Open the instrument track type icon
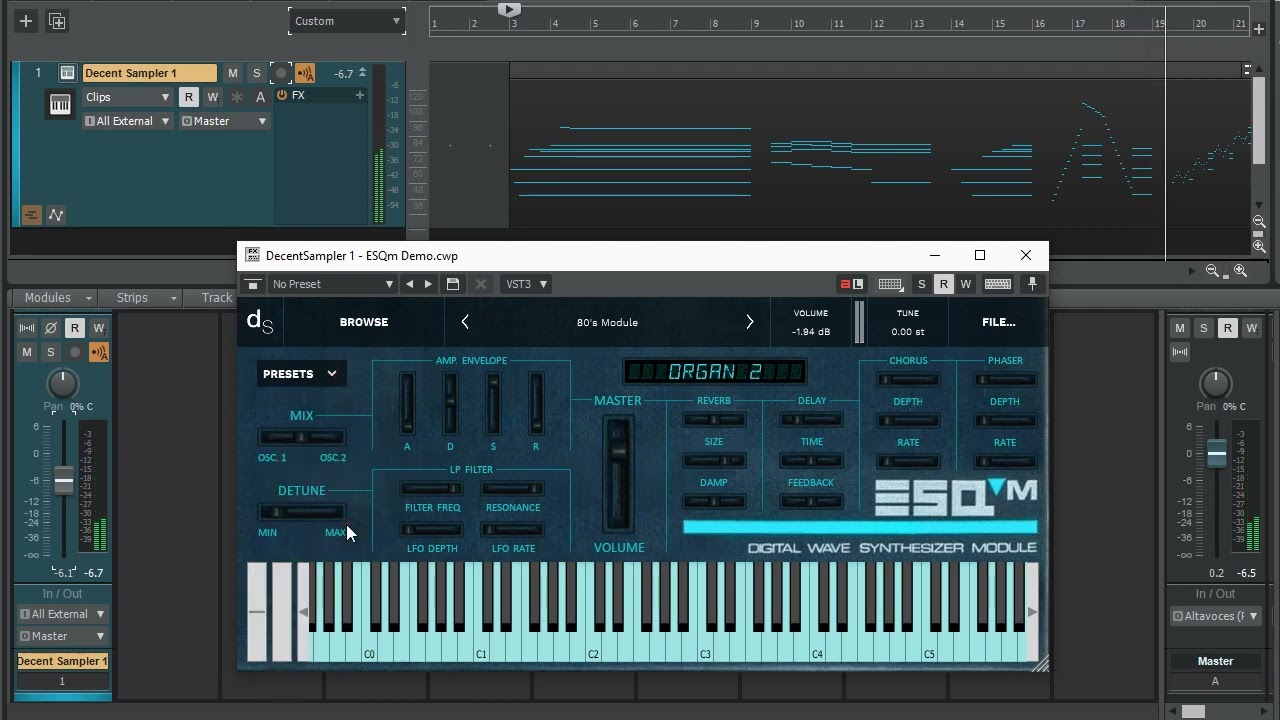The height and width of the screenshot is (720, 1280). (67, 73)
